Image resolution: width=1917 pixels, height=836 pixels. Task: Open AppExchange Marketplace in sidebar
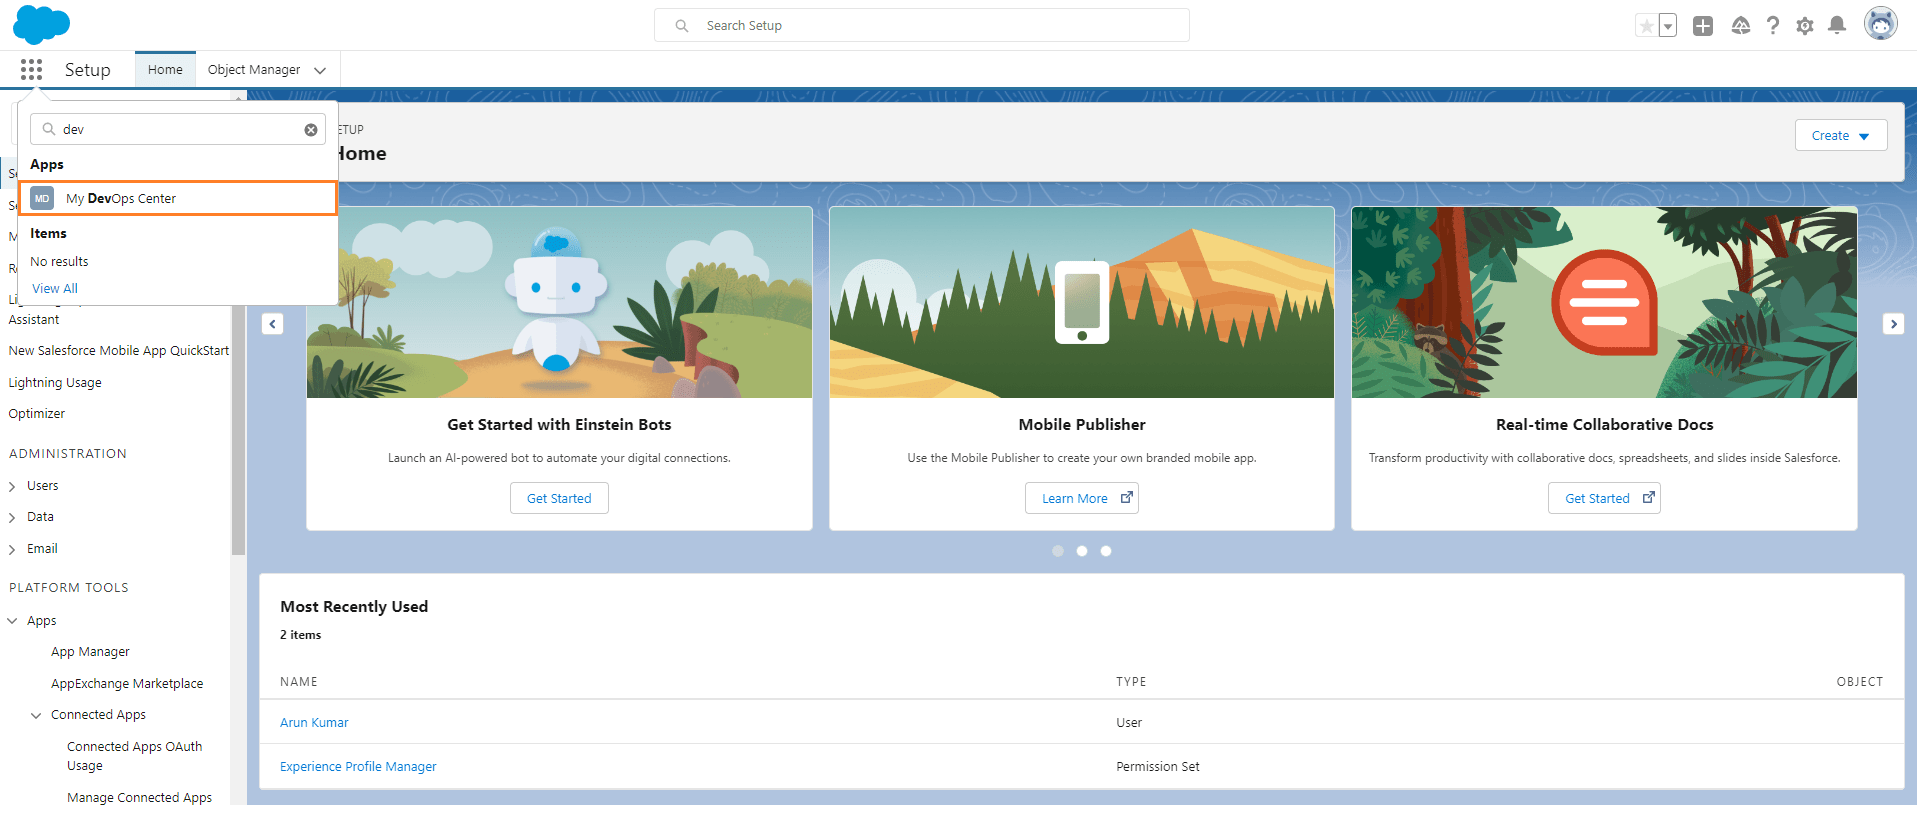[127, 684]
